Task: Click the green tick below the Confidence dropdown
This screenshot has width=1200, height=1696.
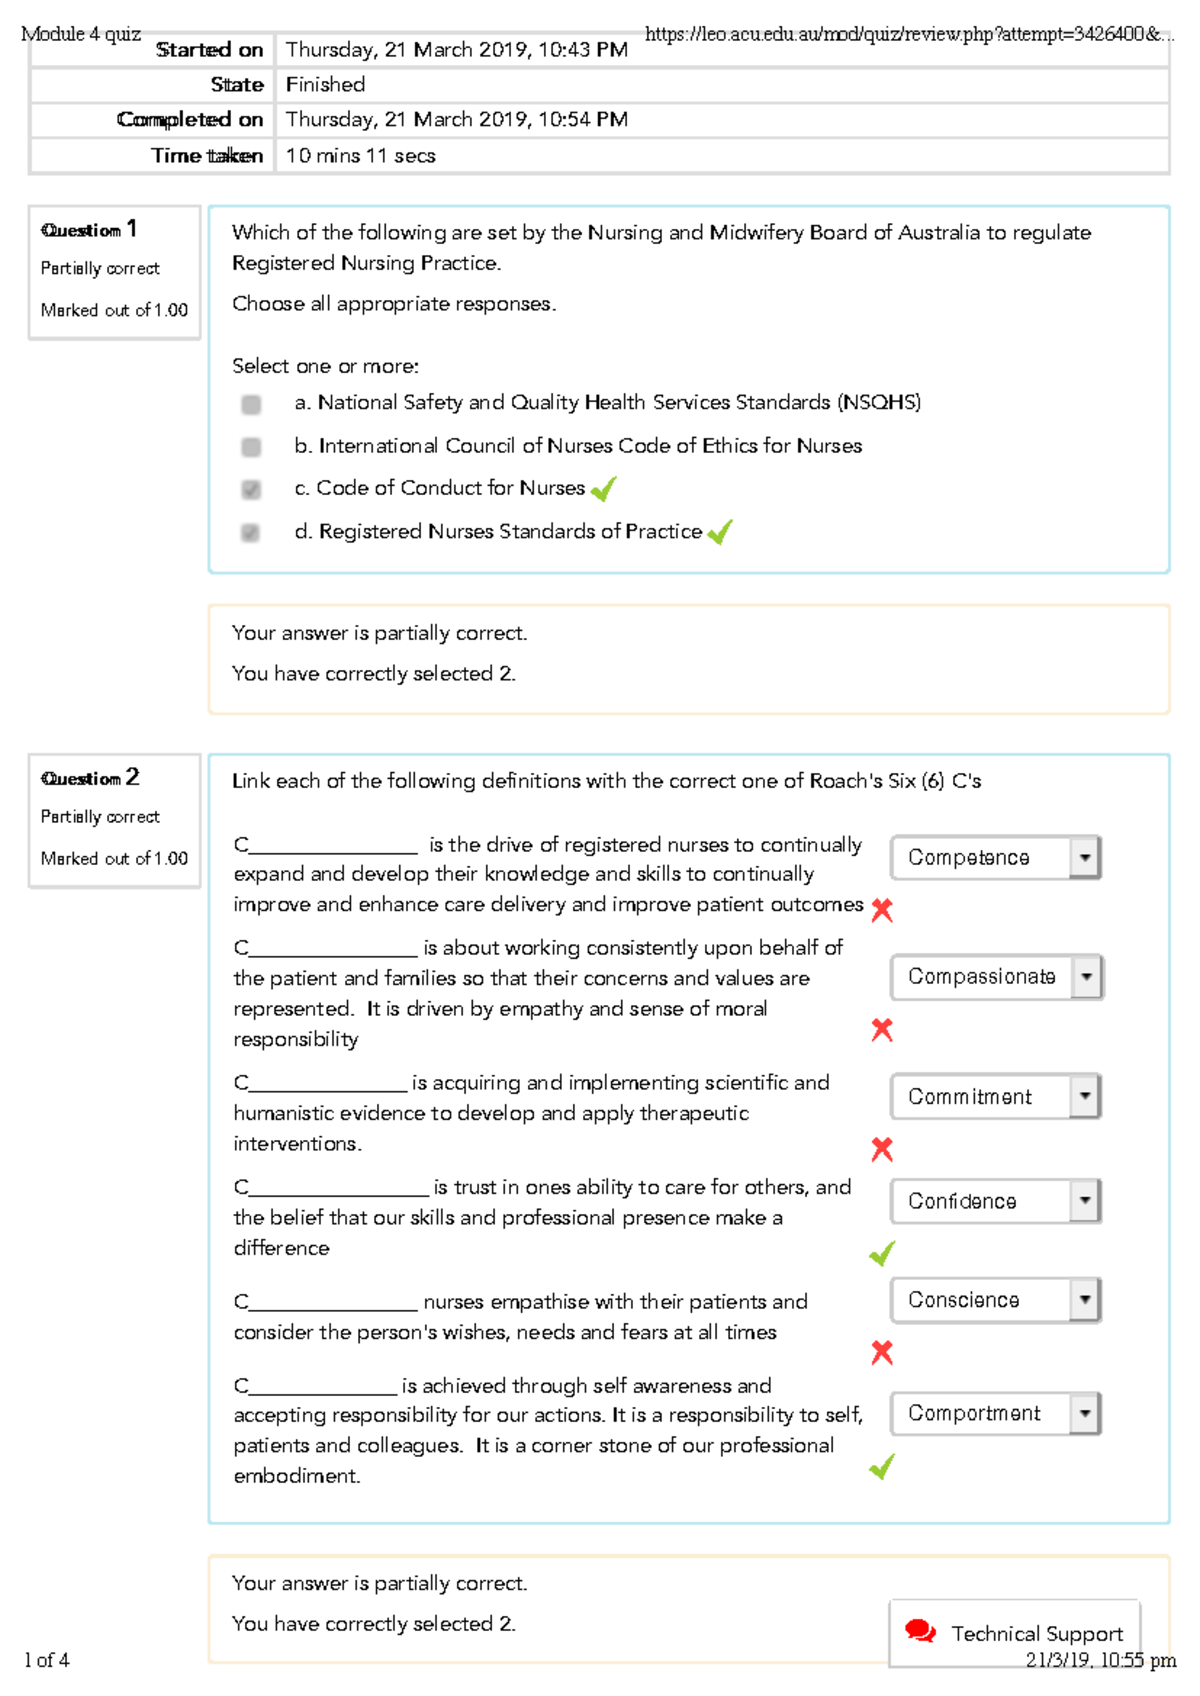Action: [x=881, y=1252]
